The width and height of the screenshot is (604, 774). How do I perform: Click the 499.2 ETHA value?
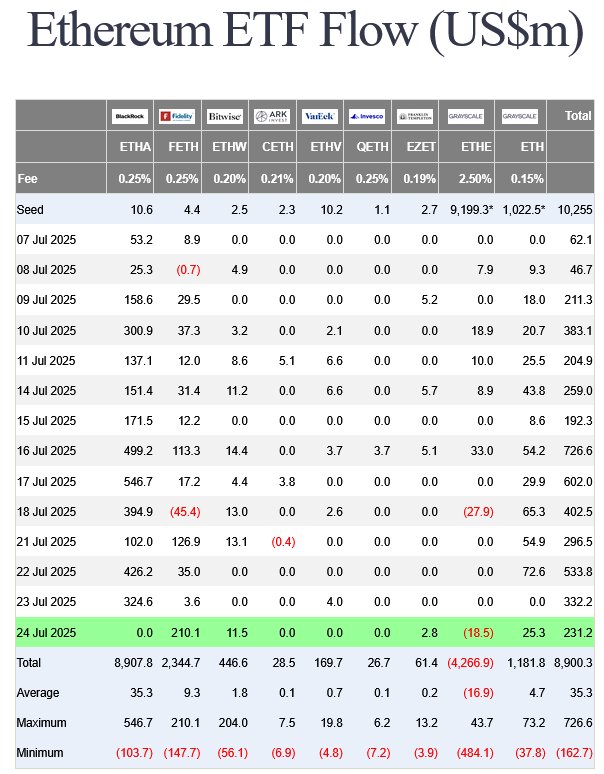[x=138, y=451]
